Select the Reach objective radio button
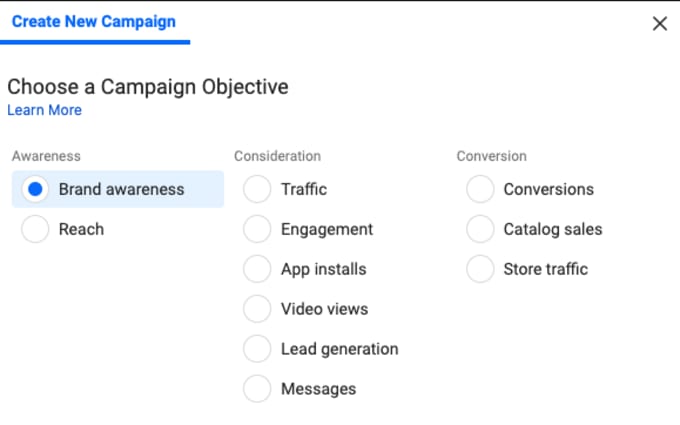Image resolution: width=680 pixels, height=425 pixels. [x=35, y=229]
